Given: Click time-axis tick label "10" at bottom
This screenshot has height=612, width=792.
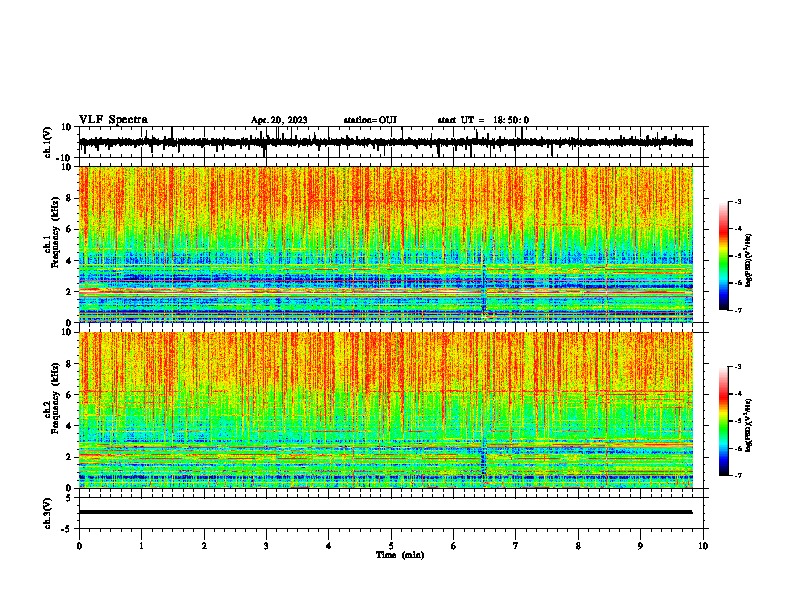Looking at the screenshot, I should click(x=703, y=546).
